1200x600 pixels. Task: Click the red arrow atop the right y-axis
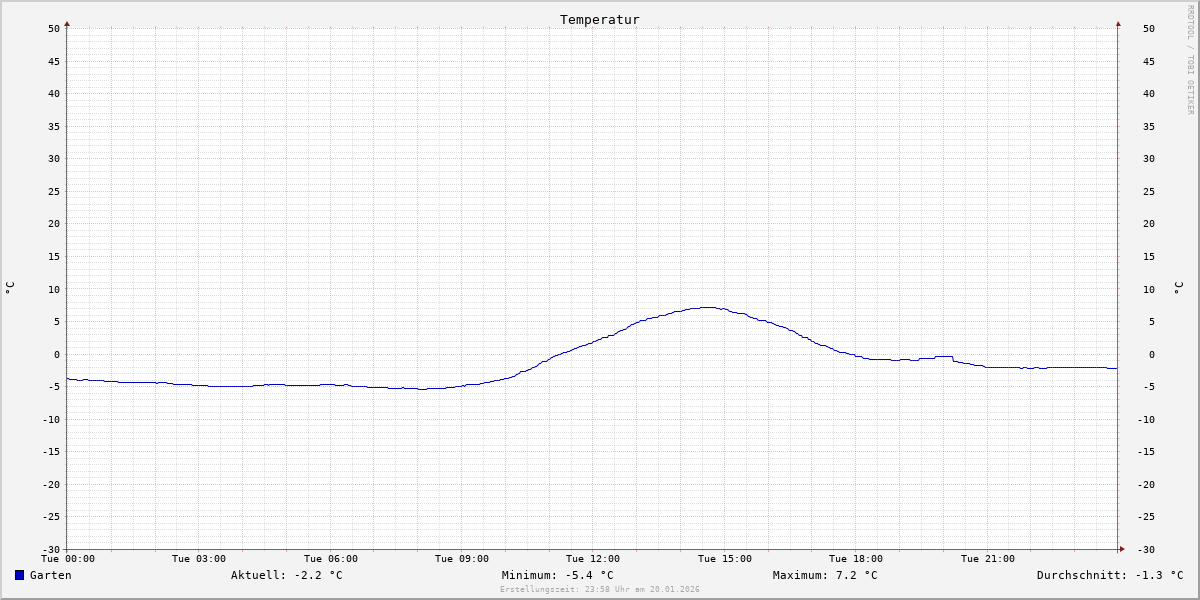click(1118, 23)
